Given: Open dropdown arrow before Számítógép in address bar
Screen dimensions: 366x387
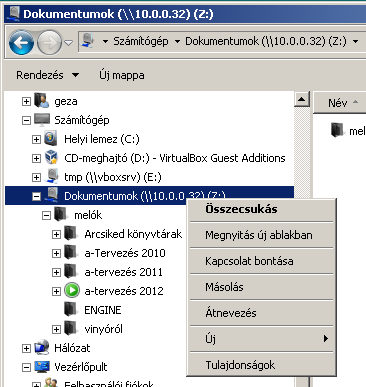Looking at the screenshot, I should [x=105, y=42].
